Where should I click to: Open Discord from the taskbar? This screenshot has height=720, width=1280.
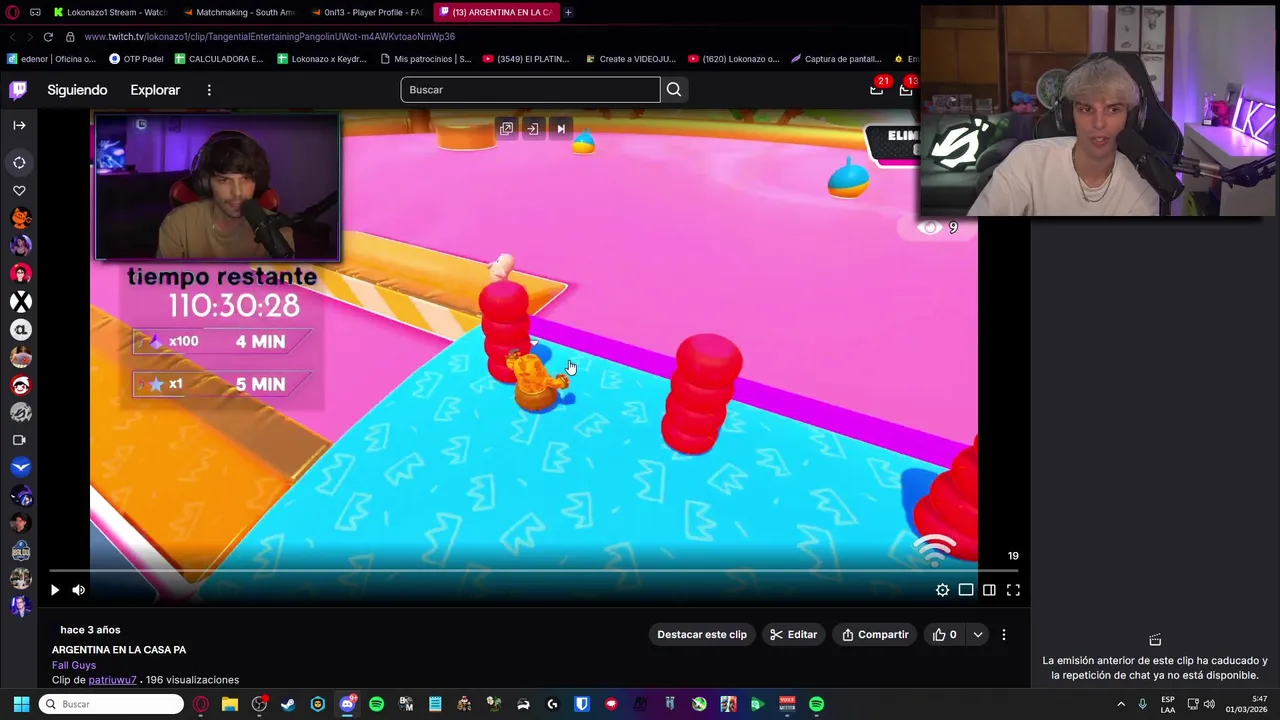tap(347, 704)
